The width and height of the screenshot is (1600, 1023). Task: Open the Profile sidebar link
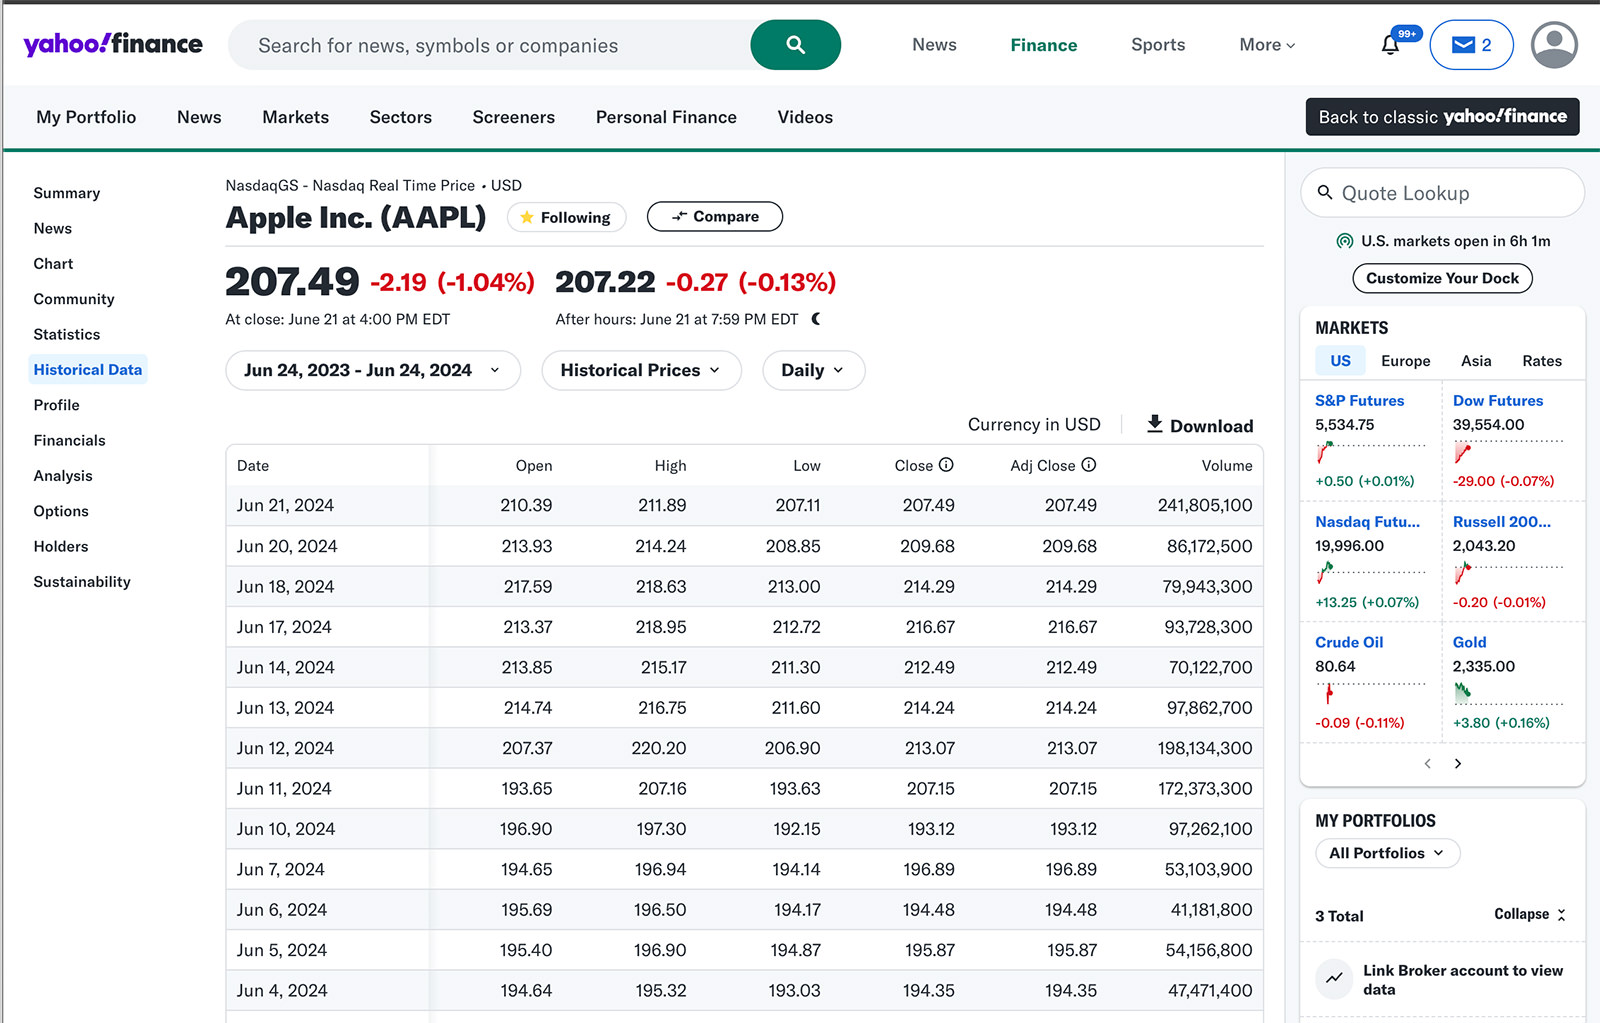[x=56, y=405]
